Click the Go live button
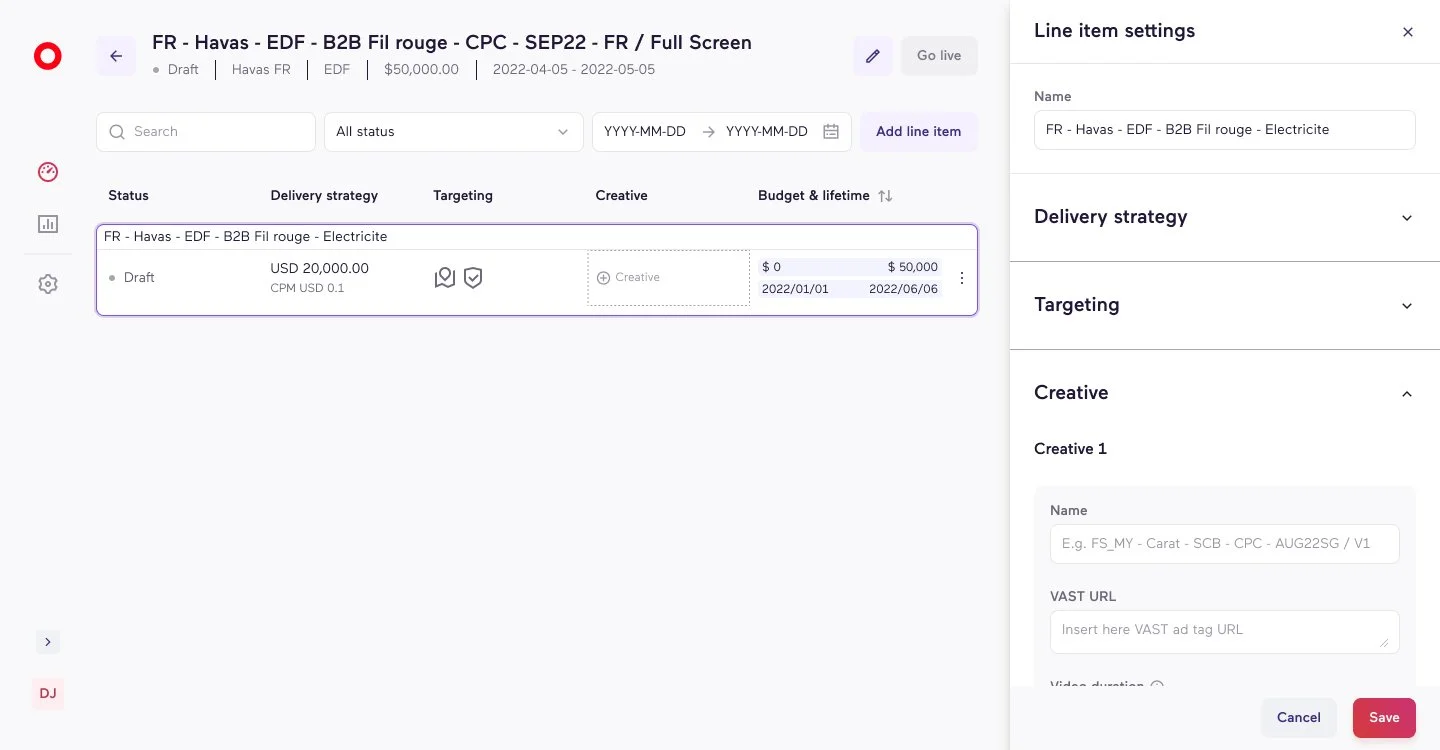The width and height of the screenshot is (1440, 750). (x=939, y=56)
